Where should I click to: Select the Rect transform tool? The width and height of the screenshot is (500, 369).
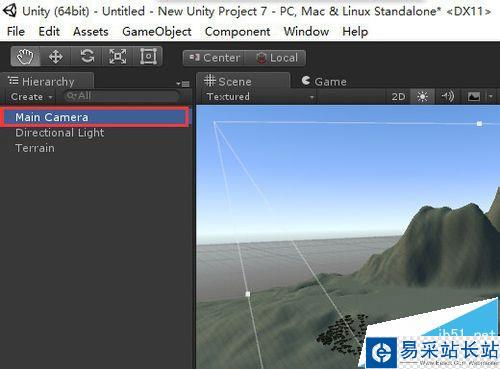[x=148, y=56]
